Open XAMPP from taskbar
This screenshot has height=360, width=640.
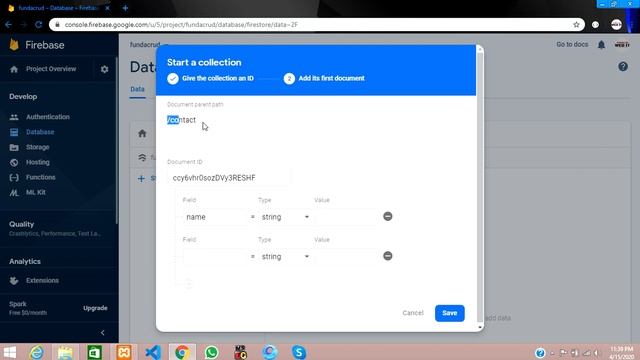[x=124, y=352]
